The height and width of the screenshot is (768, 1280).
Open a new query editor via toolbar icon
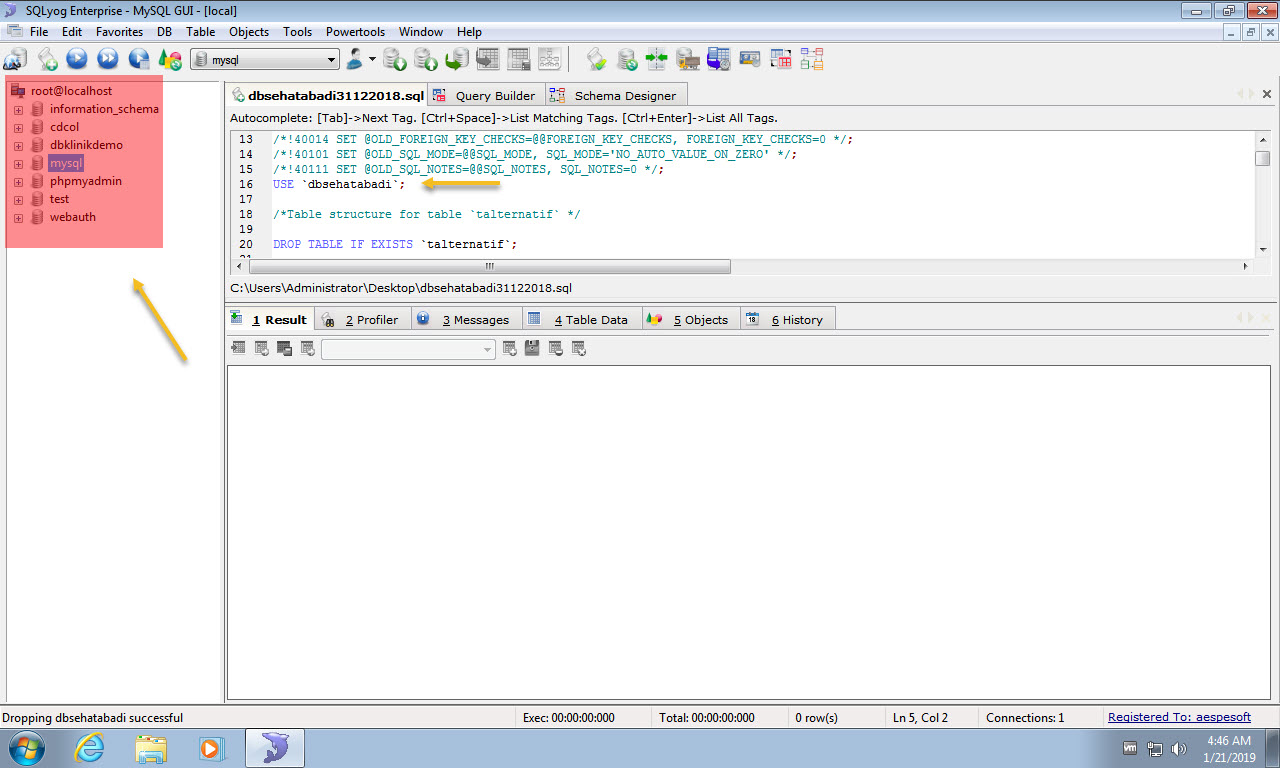pyautogui.click(x=47, y=59)
